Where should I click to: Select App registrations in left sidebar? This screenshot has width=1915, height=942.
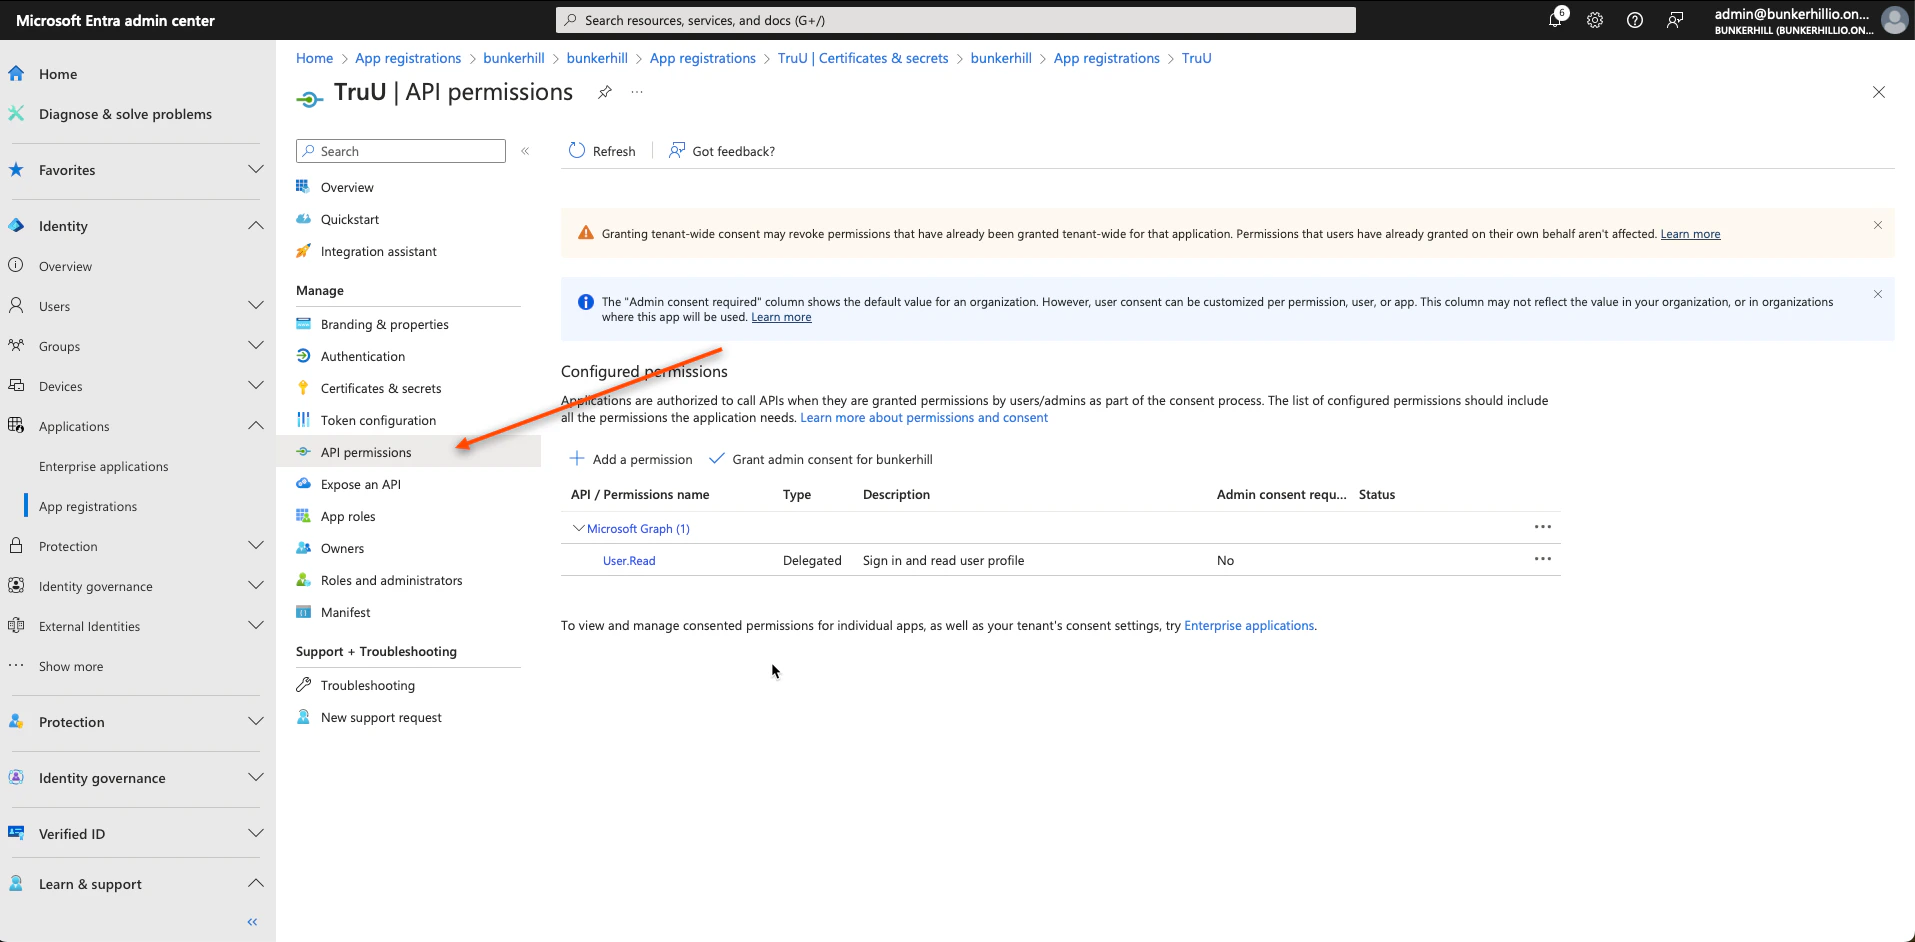pyautogui.click(x=88, y=507)
